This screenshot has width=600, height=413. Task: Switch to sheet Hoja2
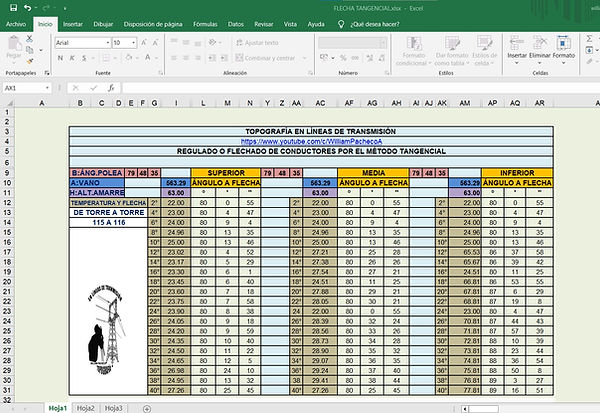(x=85, y=408)
